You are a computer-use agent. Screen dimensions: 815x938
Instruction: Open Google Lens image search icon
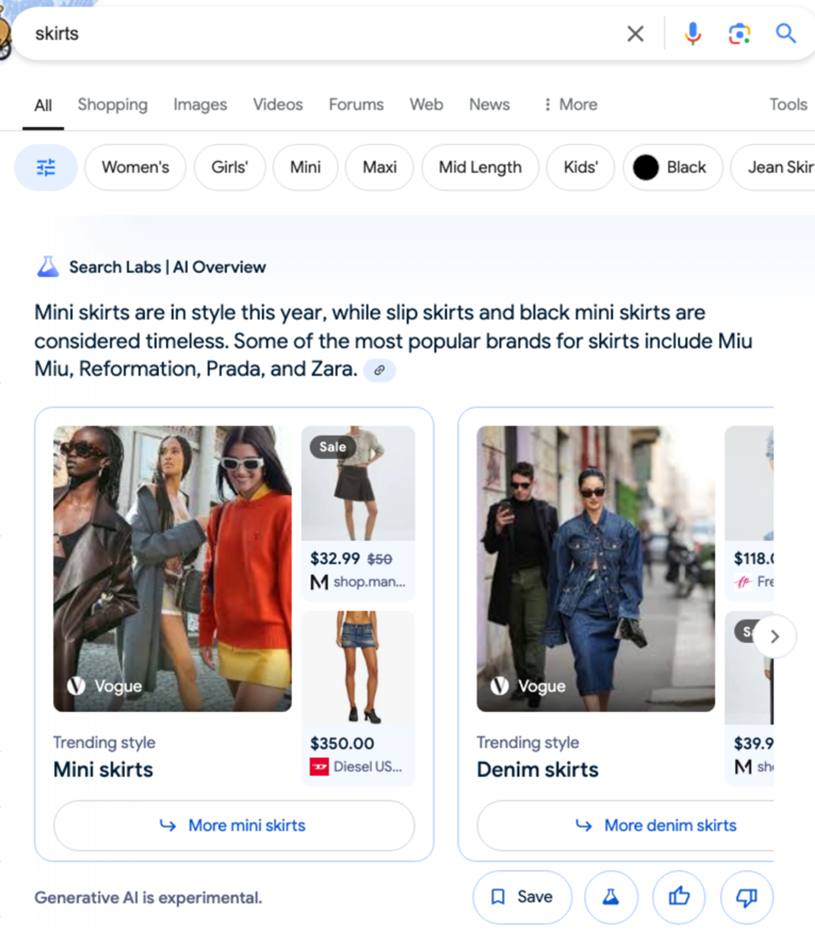point(739,34)
